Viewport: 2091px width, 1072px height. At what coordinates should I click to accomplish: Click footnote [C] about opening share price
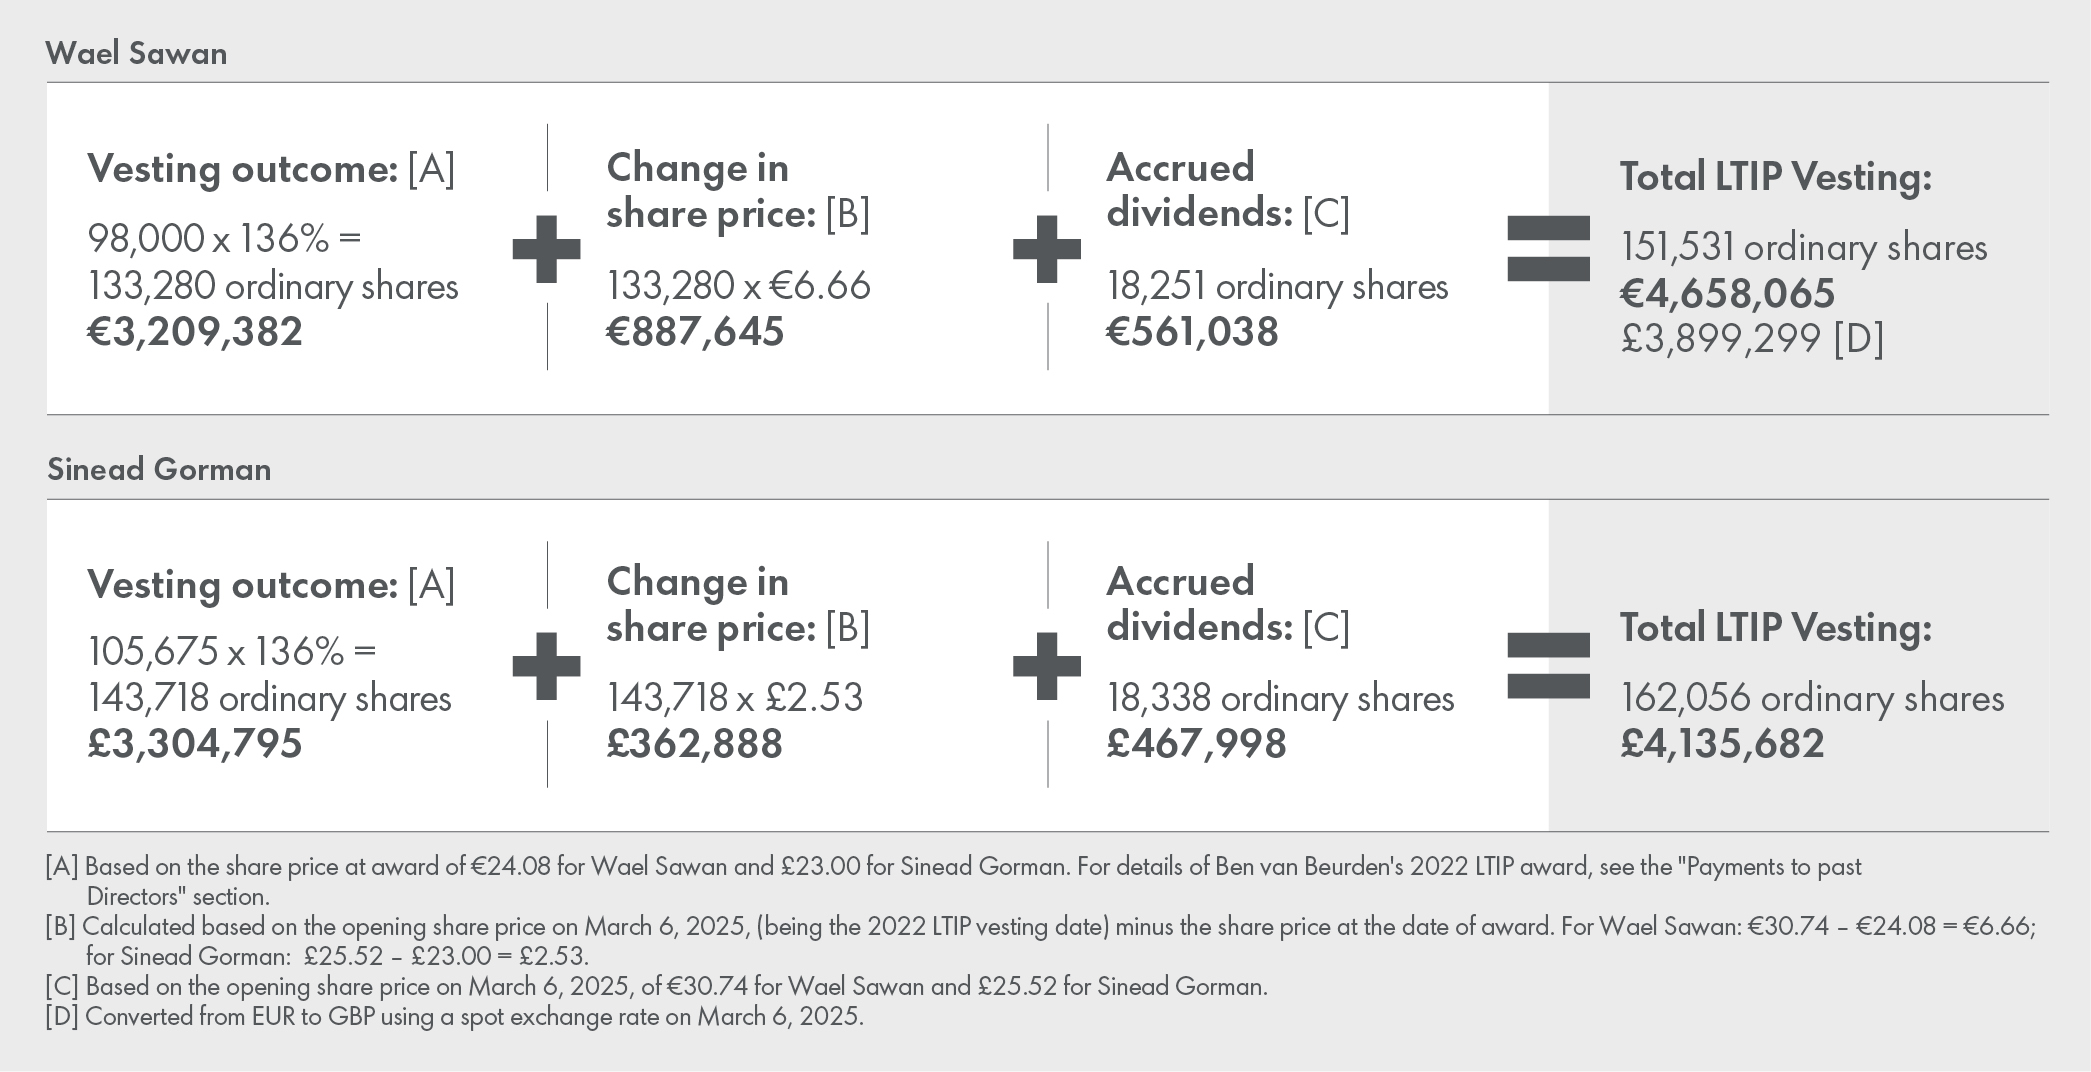[x=656, y=987]
